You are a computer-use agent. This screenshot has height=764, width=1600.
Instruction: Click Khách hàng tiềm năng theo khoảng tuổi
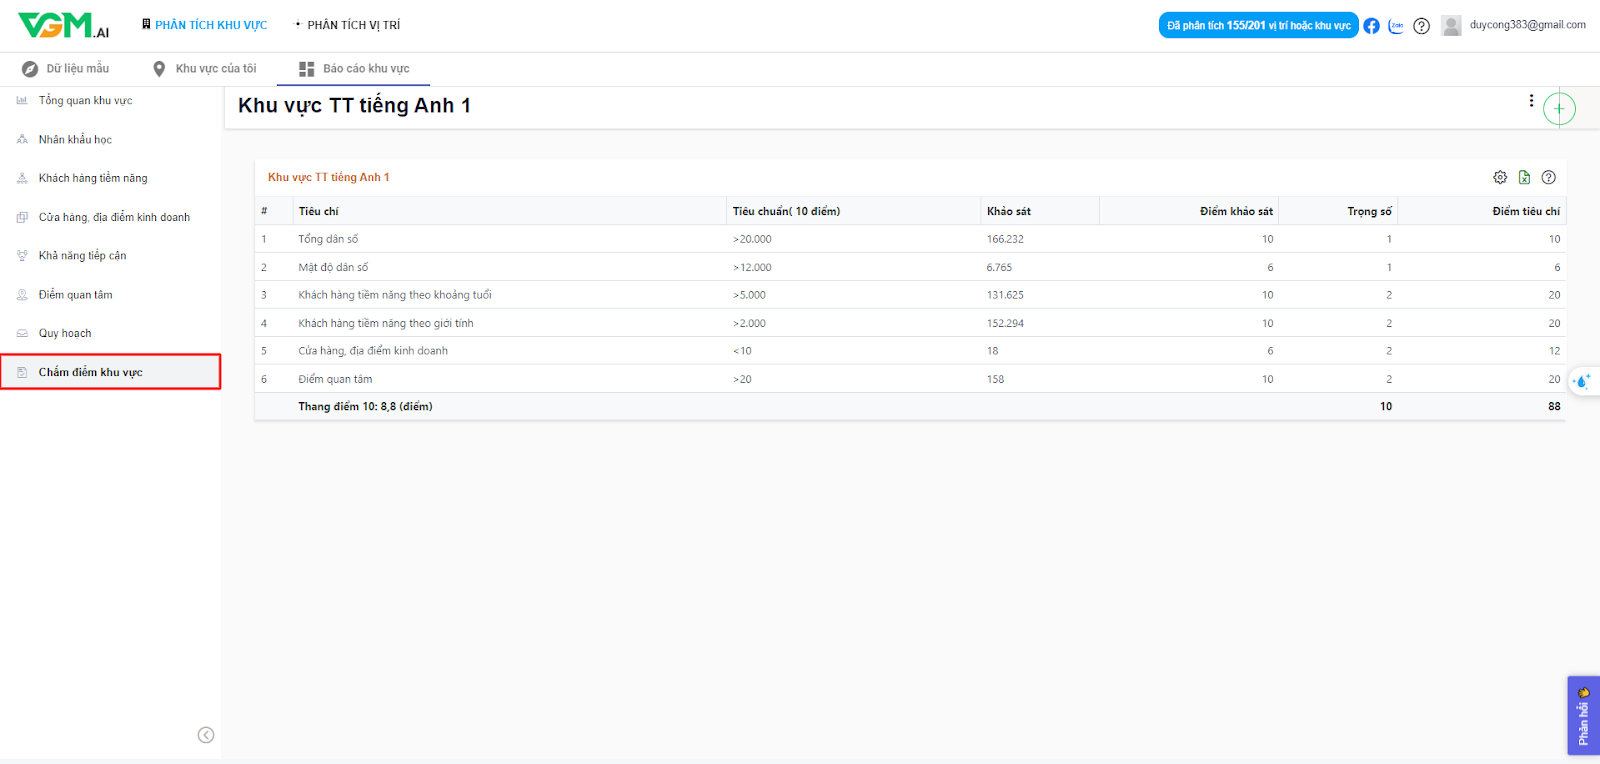395,295
